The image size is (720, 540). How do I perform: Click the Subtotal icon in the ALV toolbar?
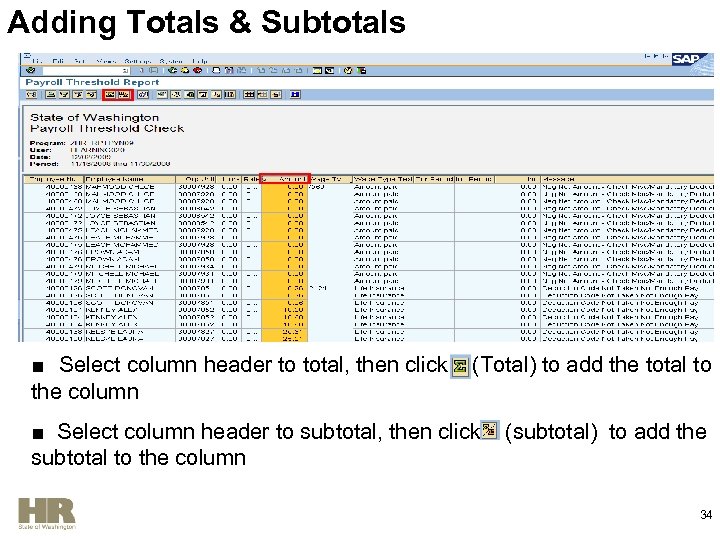[124, 95]
